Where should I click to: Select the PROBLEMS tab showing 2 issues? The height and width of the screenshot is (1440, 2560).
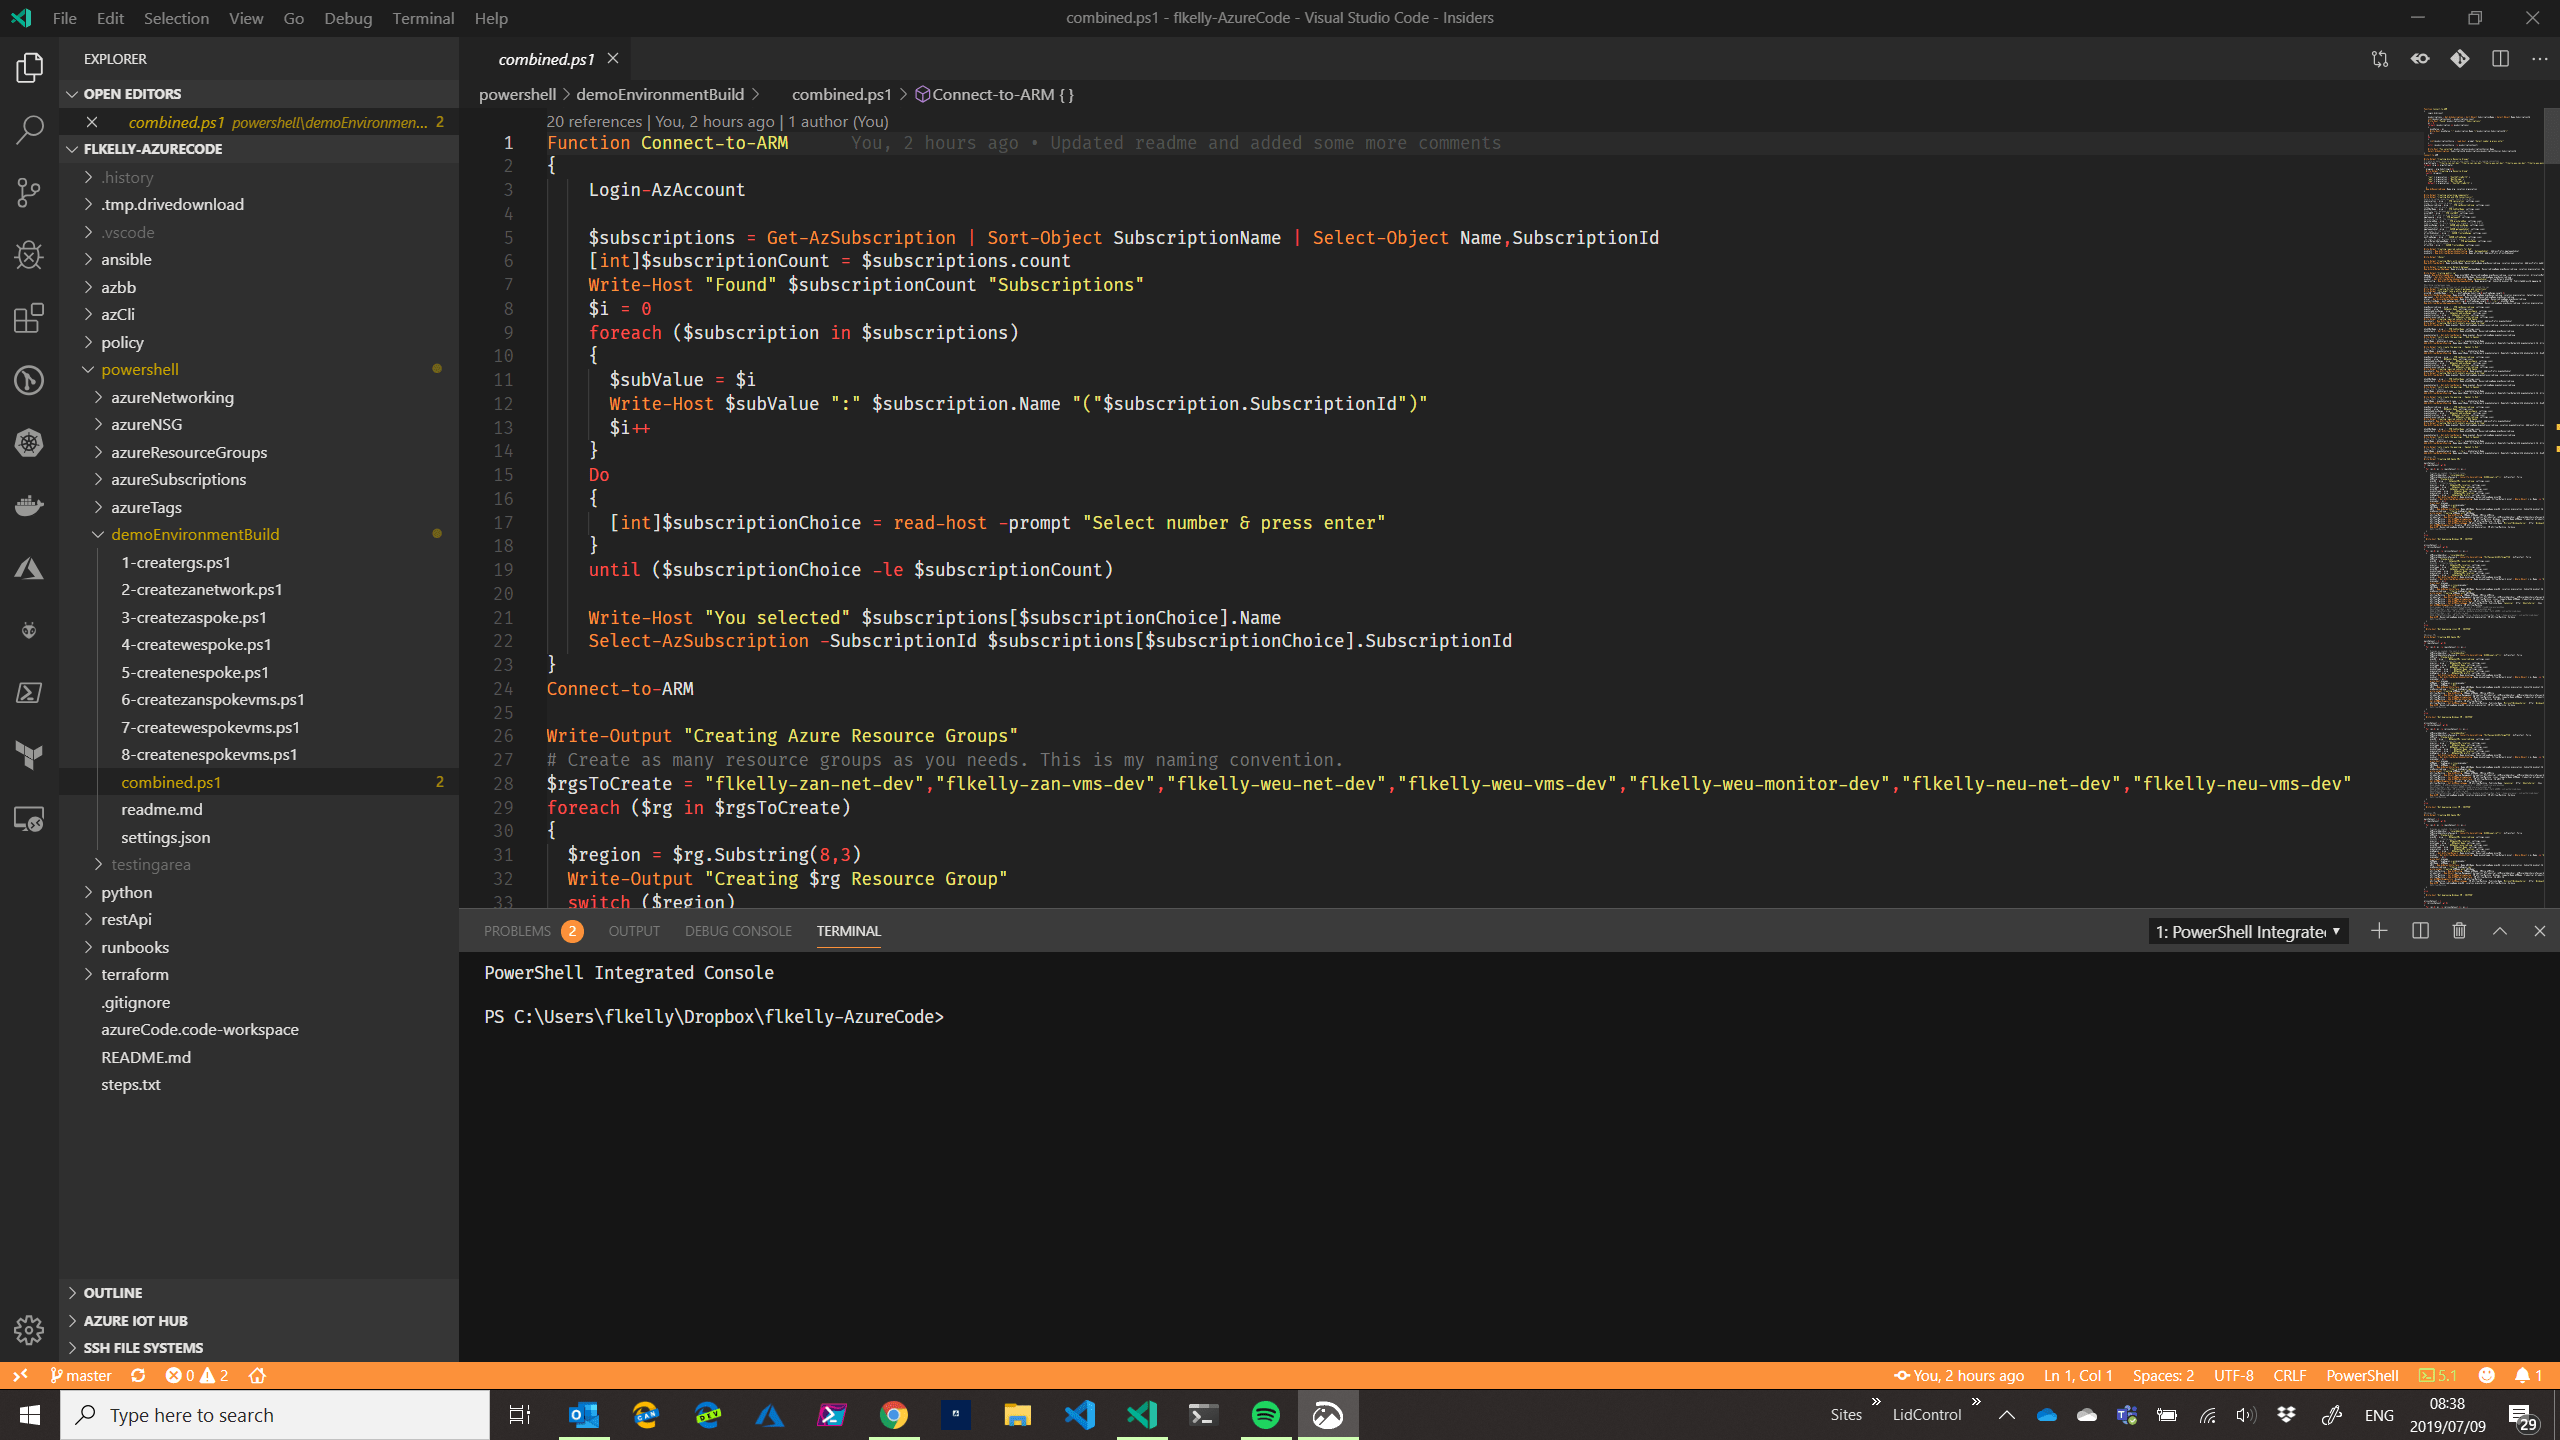point(519,930)
